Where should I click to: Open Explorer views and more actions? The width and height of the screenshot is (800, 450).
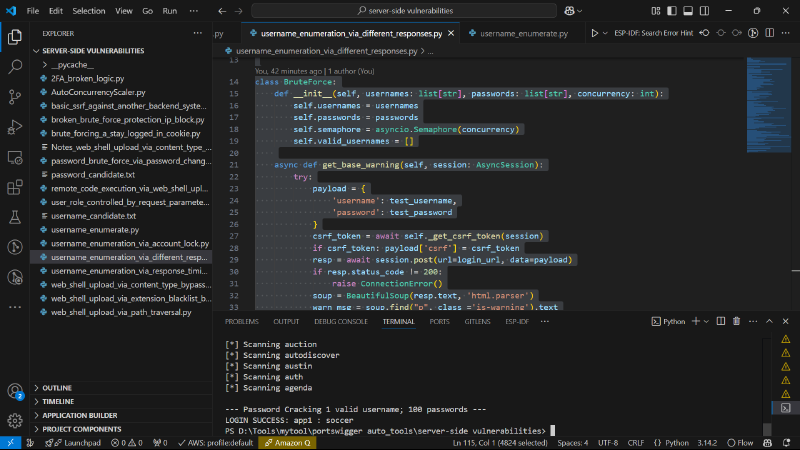(197, 33)
